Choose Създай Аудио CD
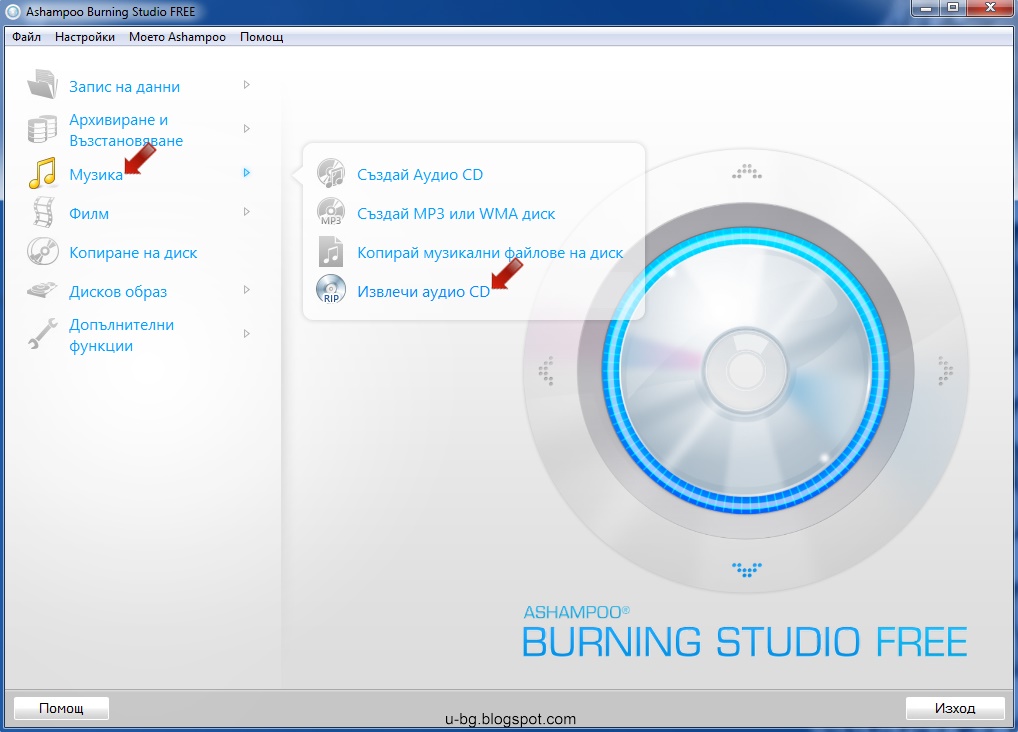 420,175
